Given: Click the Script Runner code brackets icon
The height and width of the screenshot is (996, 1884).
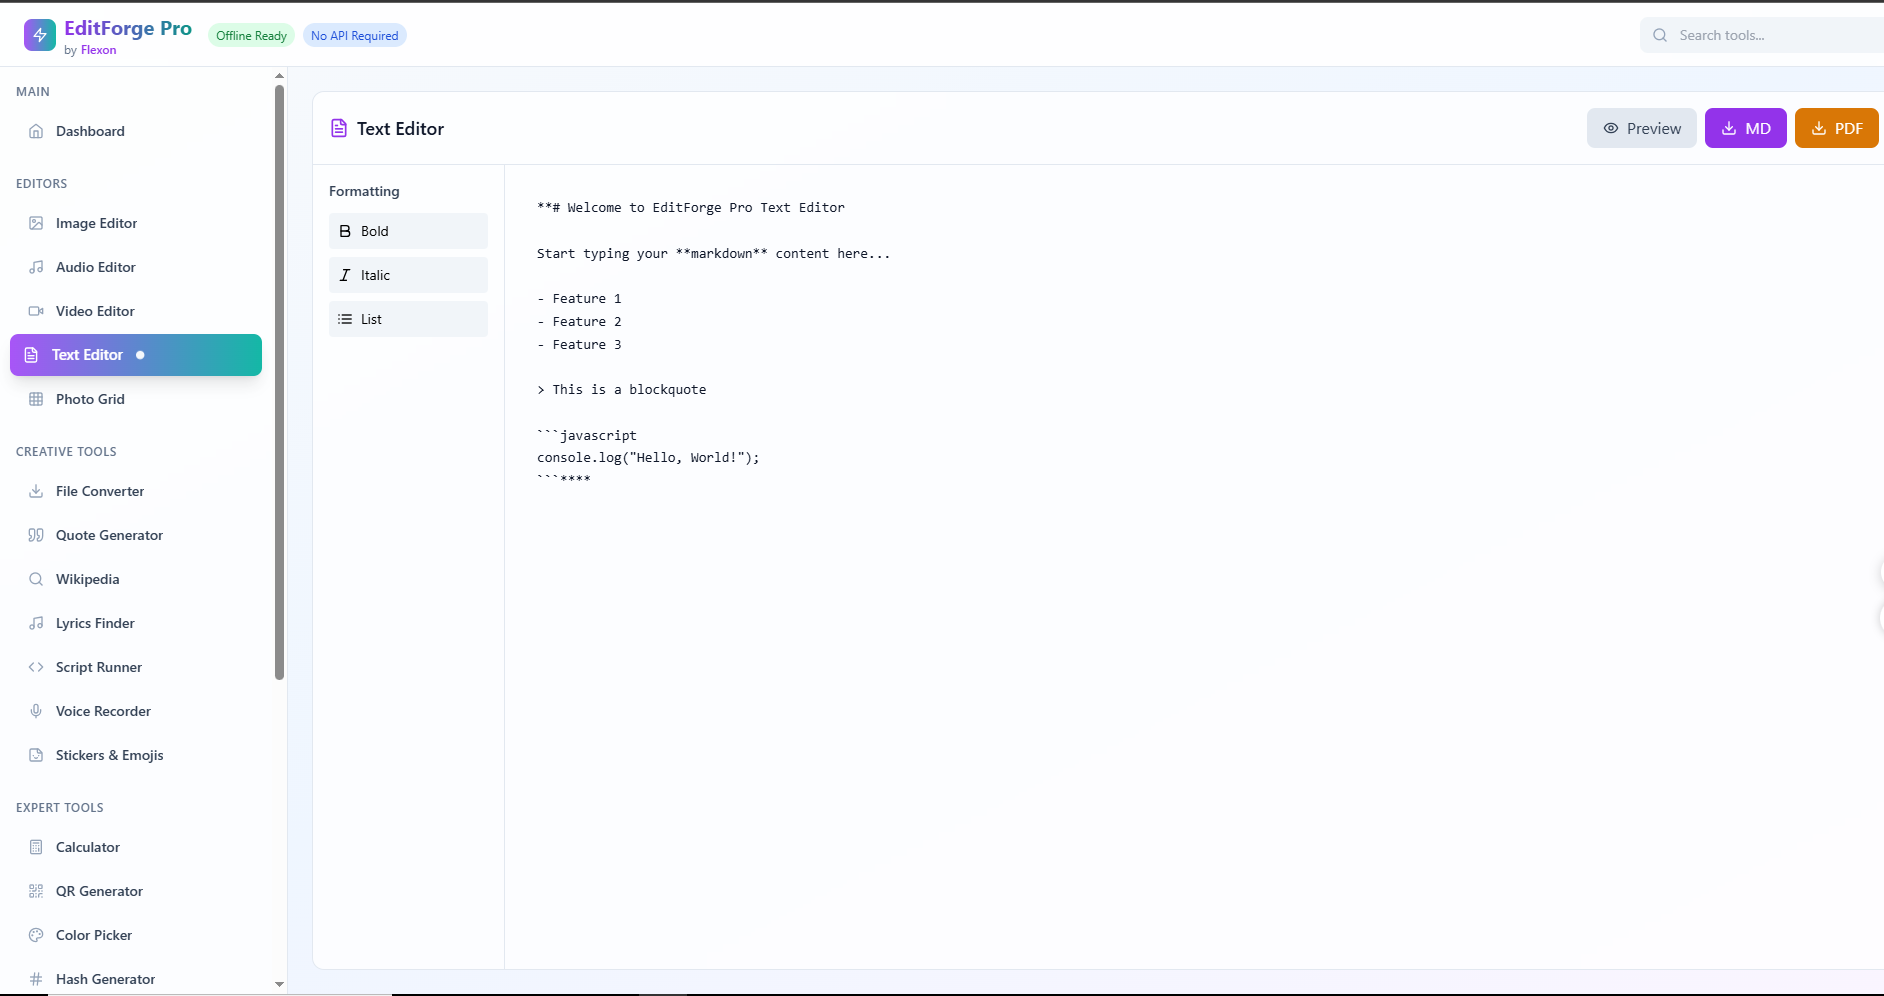Looking at the screenshot, I should [36, 667].
